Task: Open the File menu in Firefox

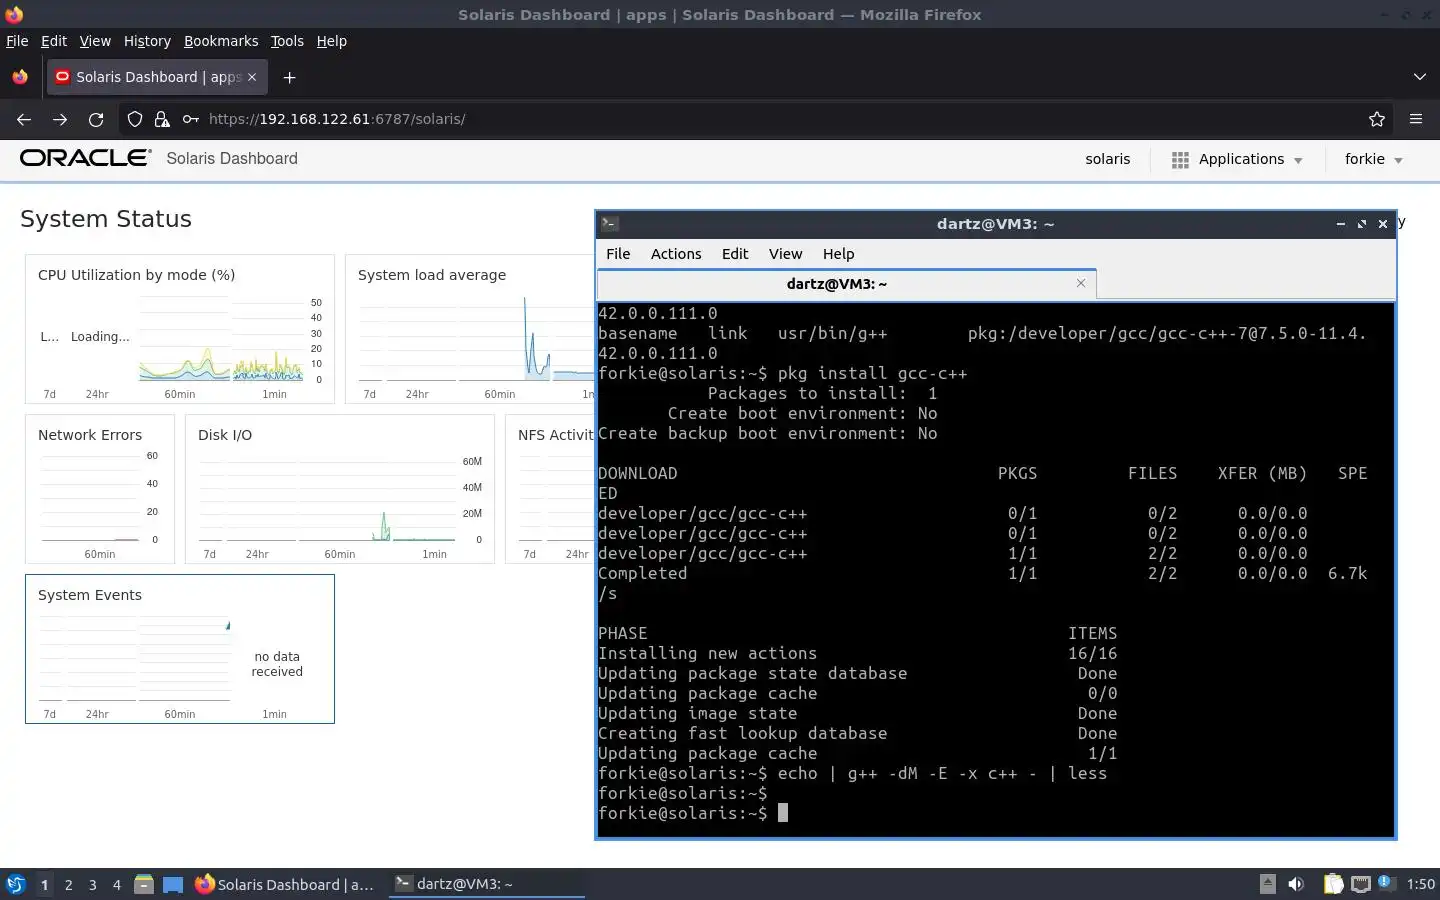Action: click(17, 41)
